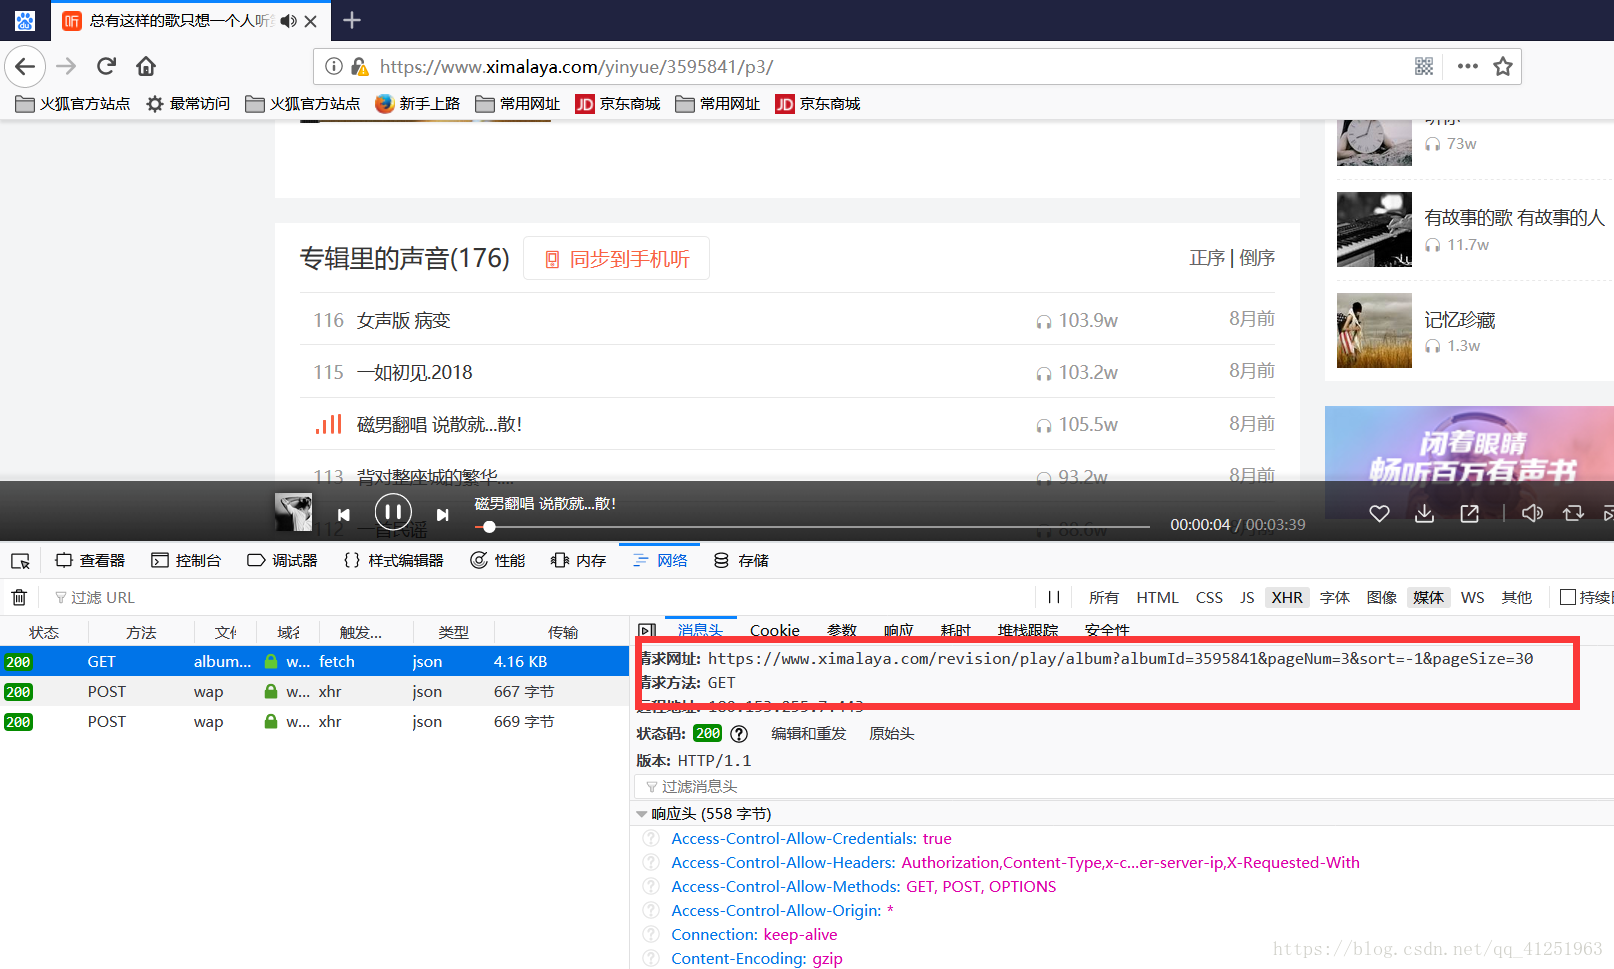Close the ximalaya tab
1614x969 pixels.
tap(311, 21)
